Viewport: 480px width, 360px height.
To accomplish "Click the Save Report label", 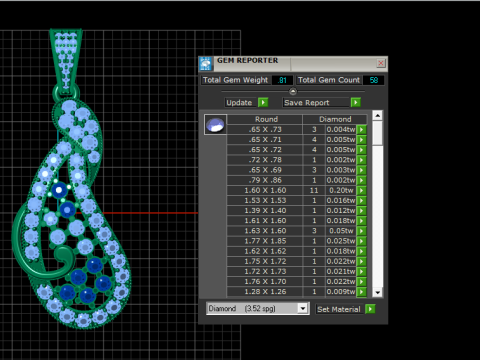I will [307, 103].
